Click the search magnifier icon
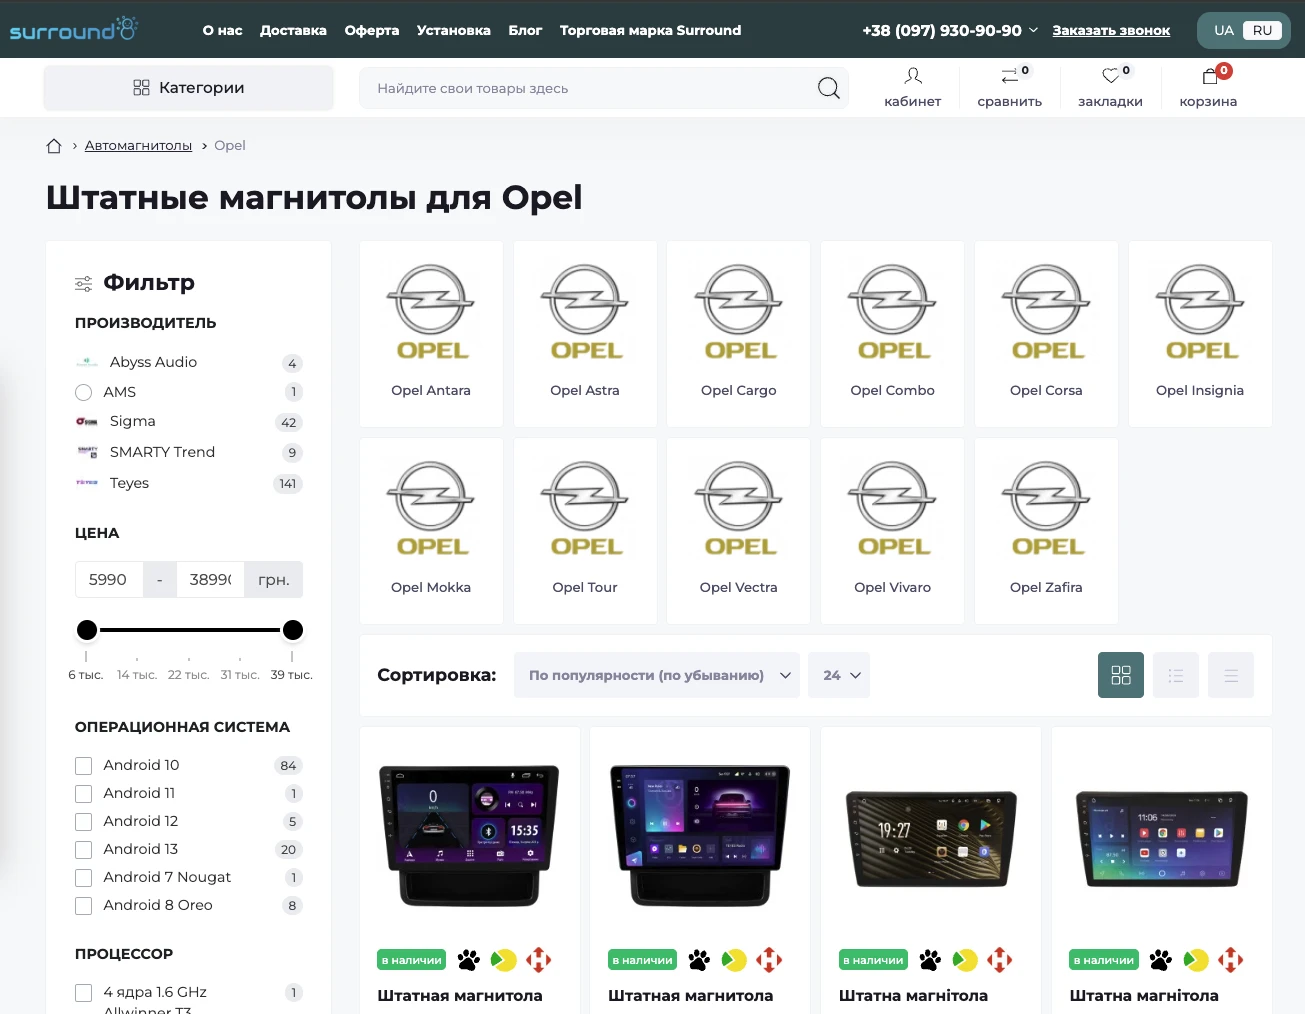This screenshot has height=1014, width=1305. tap(828, 88)
